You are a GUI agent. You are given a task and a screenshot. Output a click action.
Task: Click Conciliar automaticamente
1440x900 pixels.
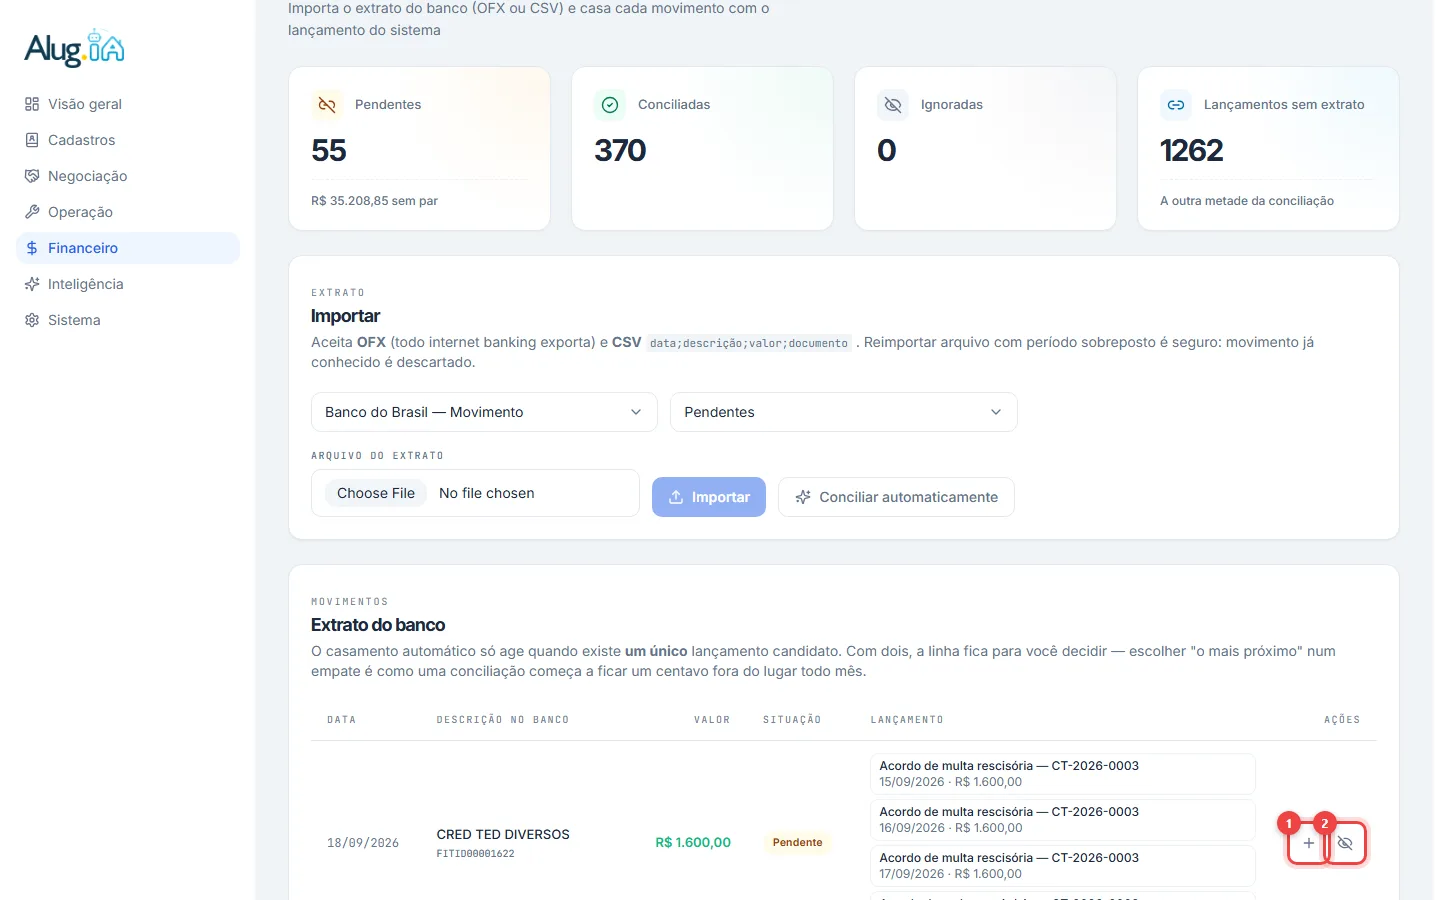pos(896,497)
